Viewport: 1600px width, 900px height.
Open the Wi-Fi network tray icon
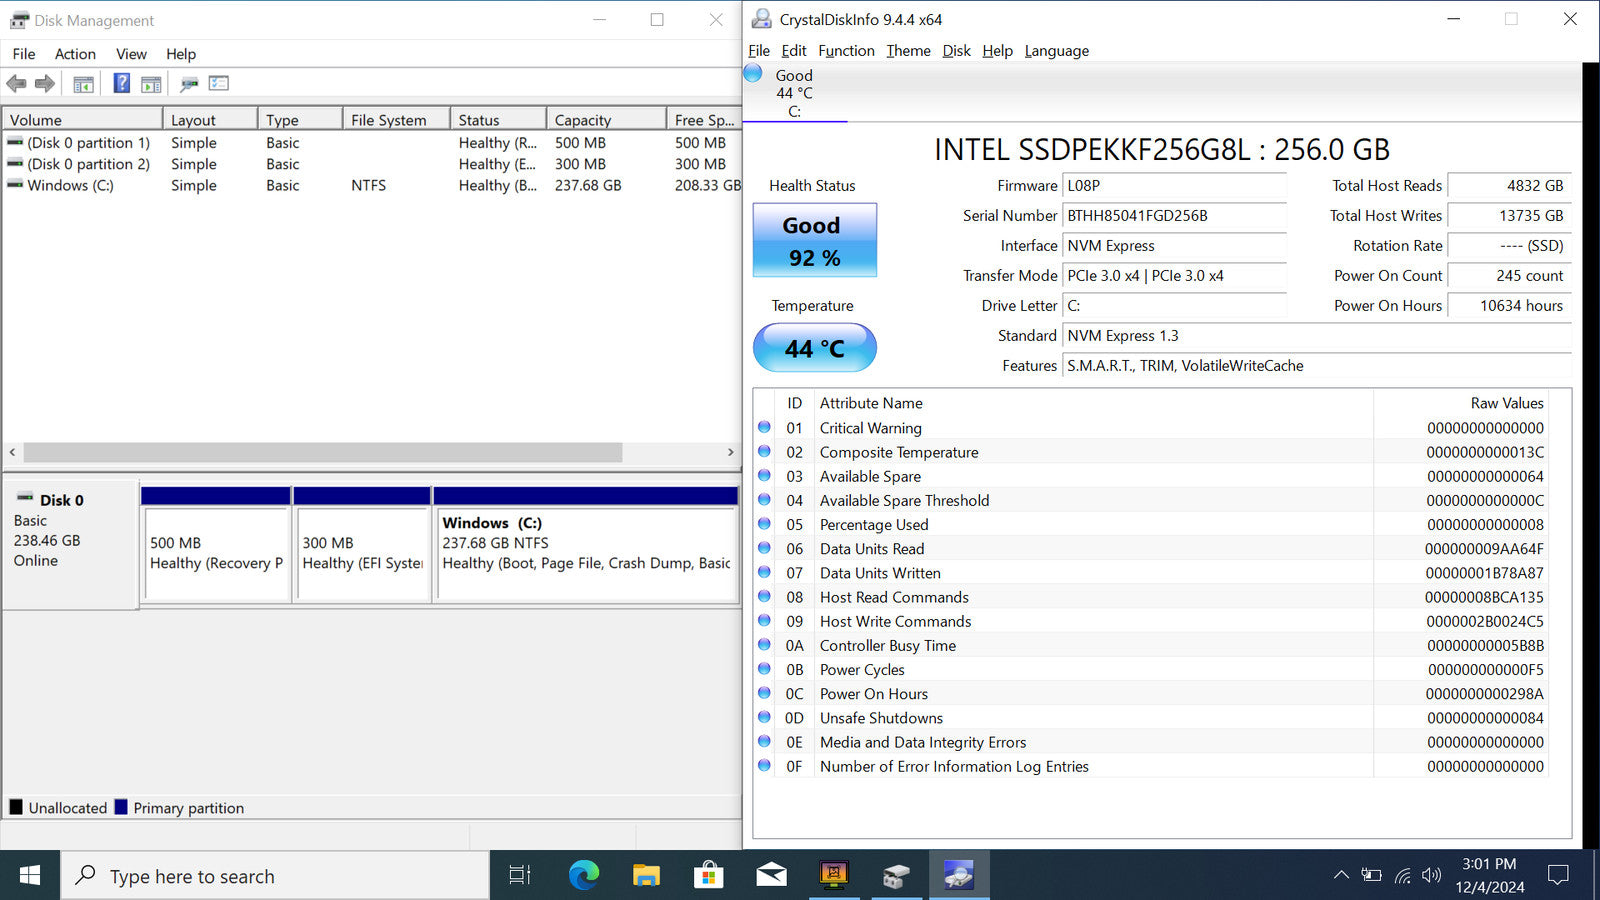click(x=1403, y=876)
